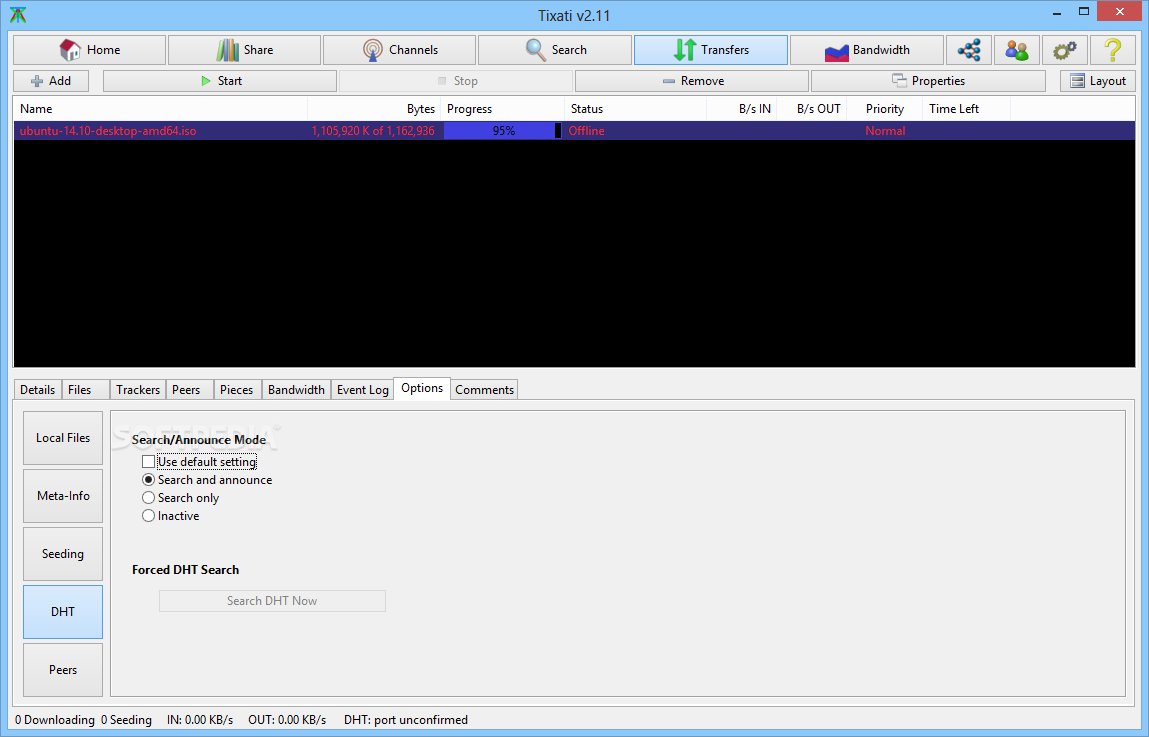1149x737 pixels.
Task: Click the DHT network nodes icon
Action: (969, 50)
